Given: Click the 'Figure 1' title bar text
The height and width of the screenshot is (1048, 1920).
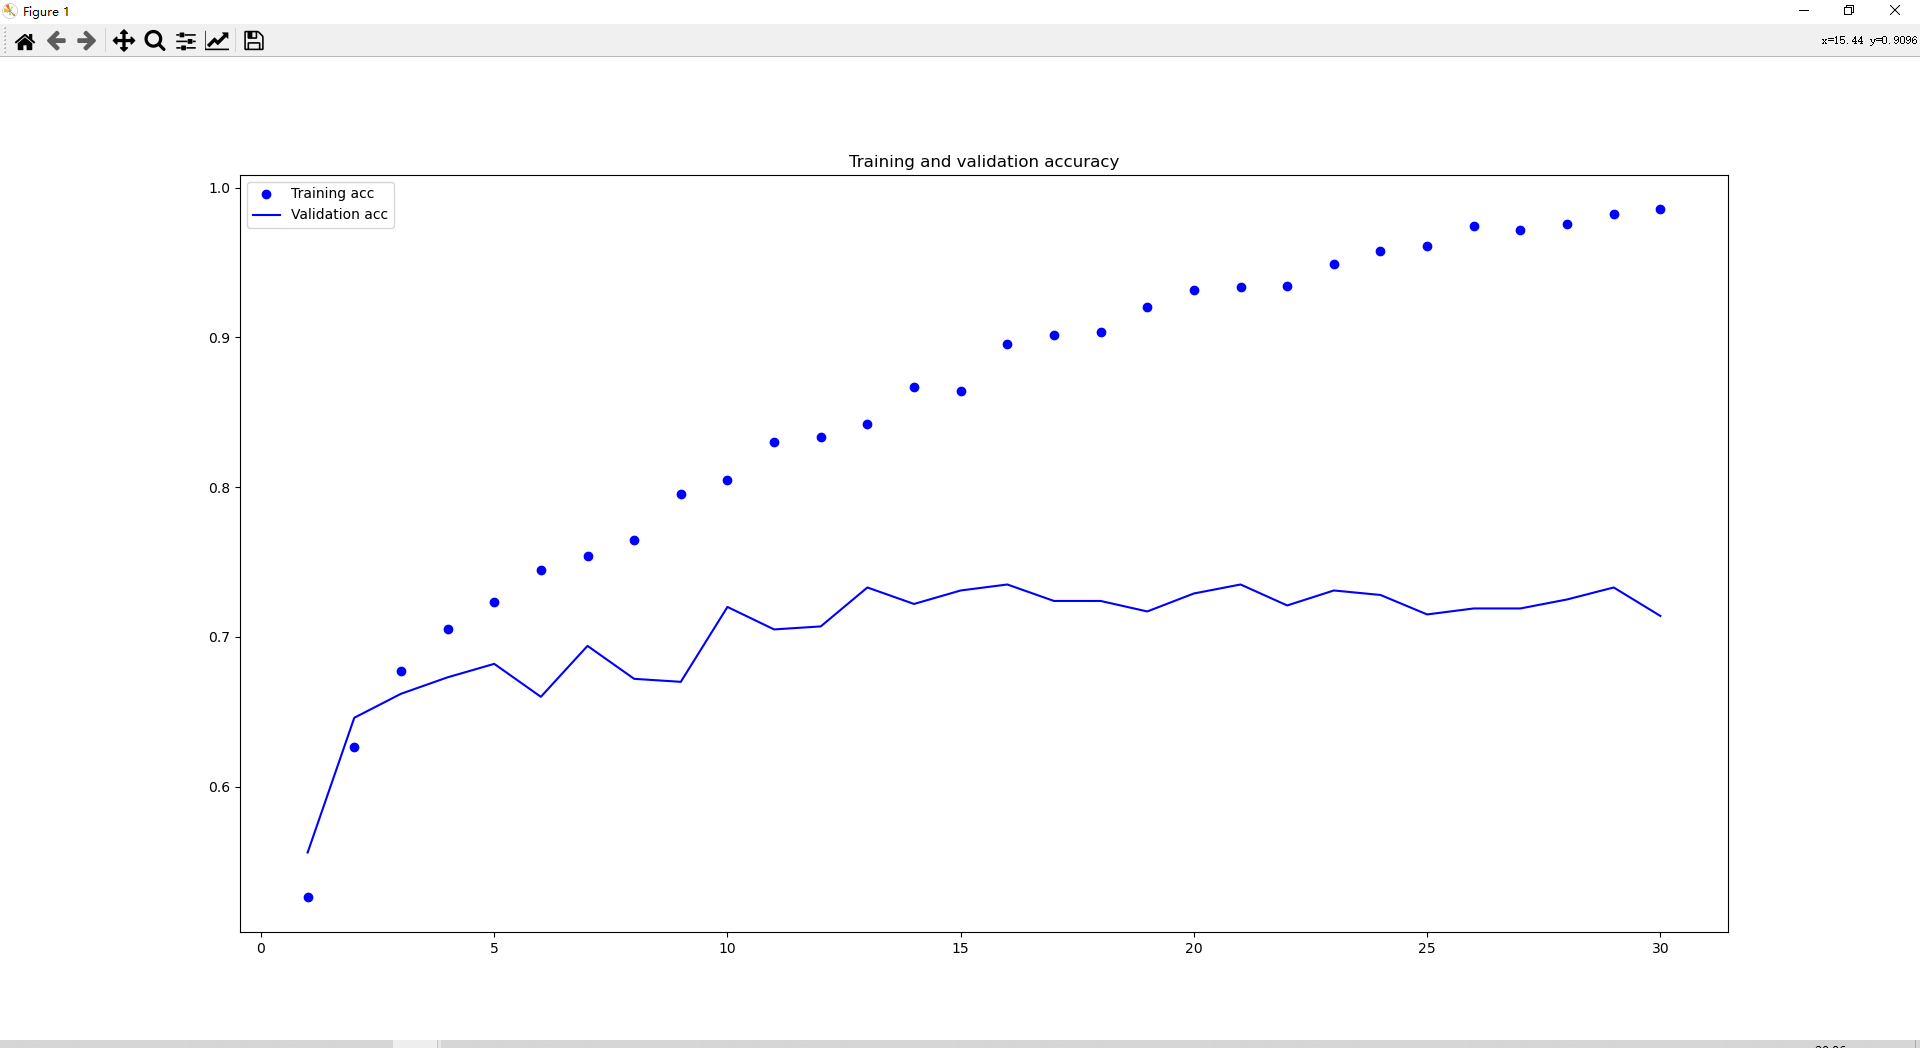Looking at the screenshot, I should (46, 12).
